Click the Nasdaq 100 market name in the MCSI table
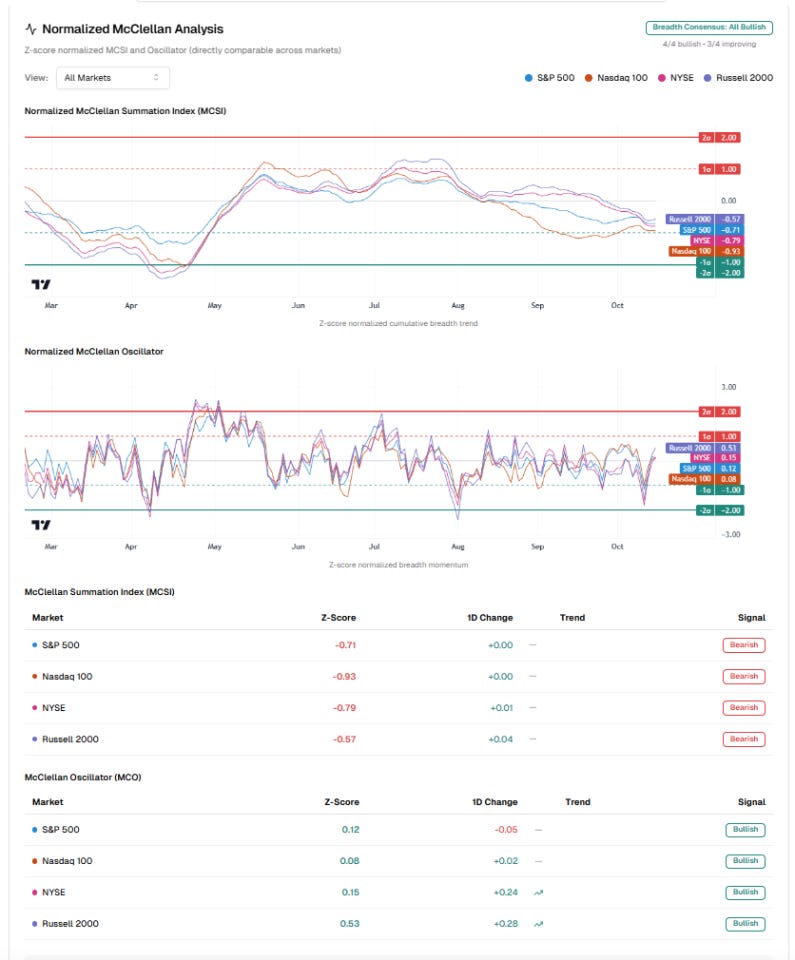Screen dimensions: 795x960 tap(67, 677)
